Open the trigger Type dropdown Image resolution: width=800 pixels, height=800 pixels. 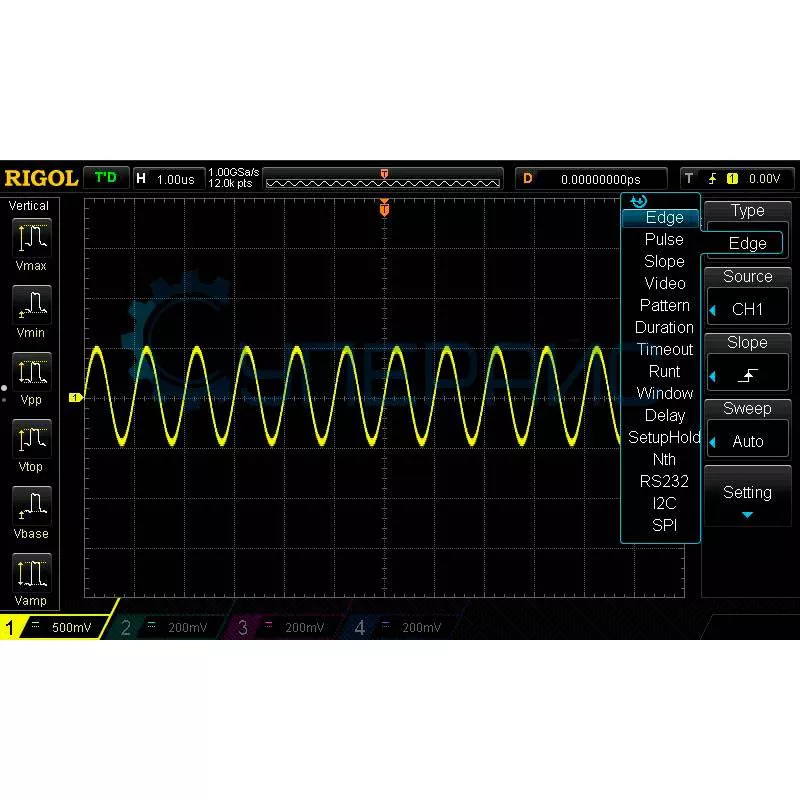point(747,243)
